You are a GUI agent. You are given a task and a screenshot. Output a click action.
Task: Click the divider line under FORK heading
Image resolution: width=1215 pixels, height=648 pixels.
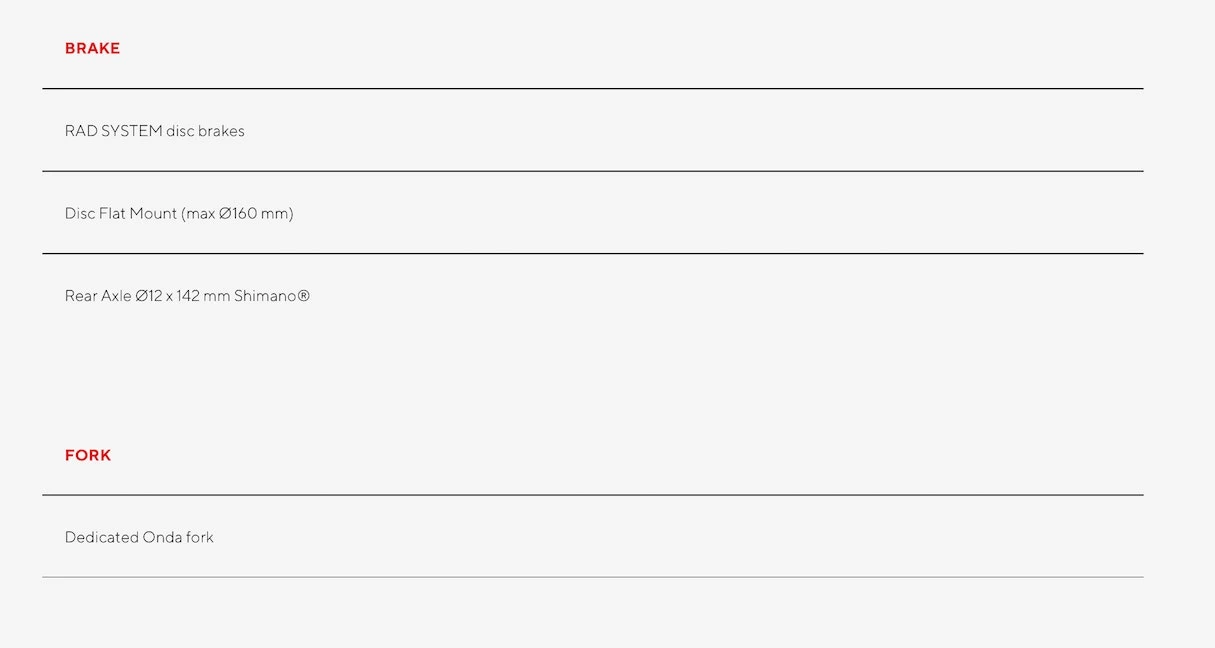coord(592,495)
